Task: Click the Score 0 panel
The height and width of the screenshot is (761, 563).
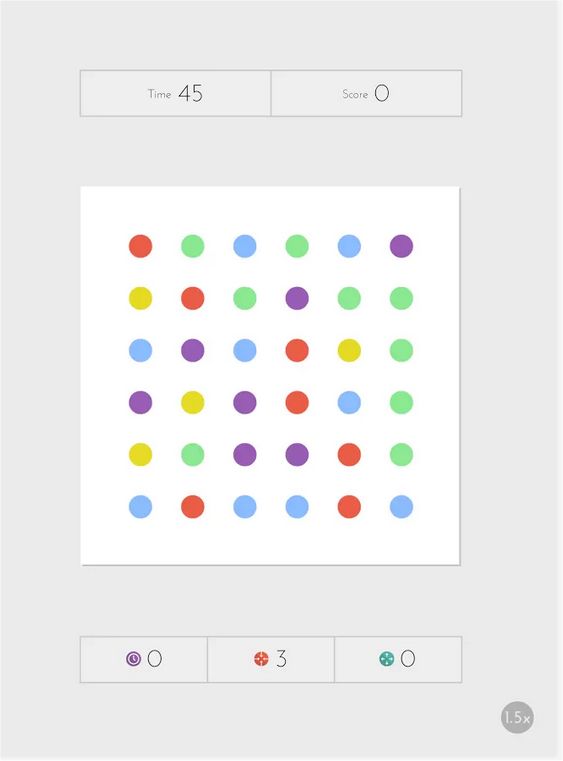Action: pos(366,93)
